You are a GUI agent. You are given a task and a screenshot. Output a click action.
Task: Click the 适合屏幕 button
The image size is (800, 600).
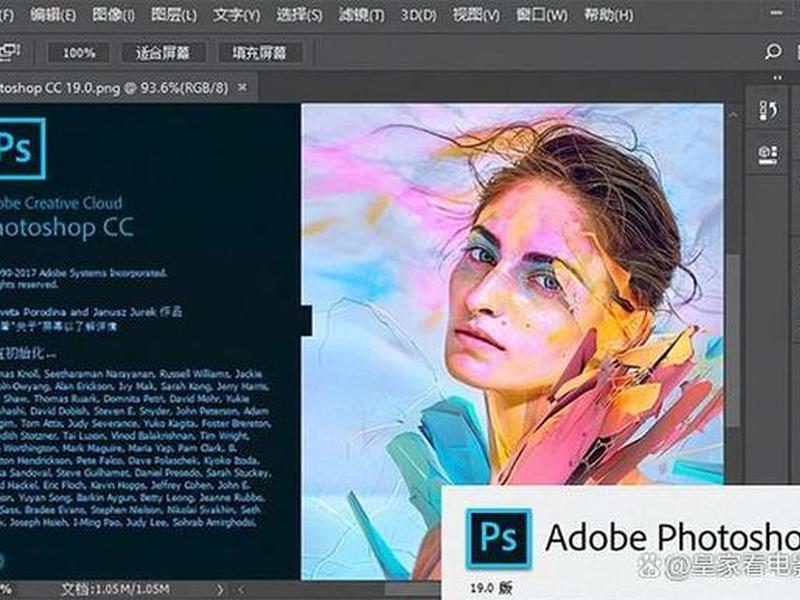tap(163, 53)
